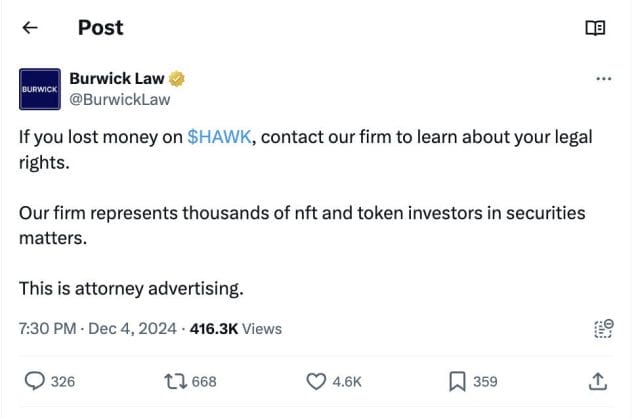Image resolution: width=640 pixels, height=418 pixels.
Task: Open the @BurwickLaw handle
Action: coord(120,100)
